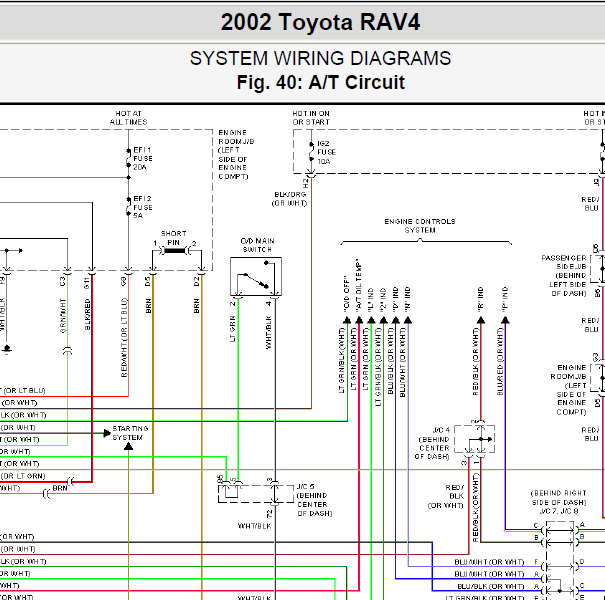Click the IG2 FUSE 10A label
605x600 pixels.
click(x=326, y=152)
